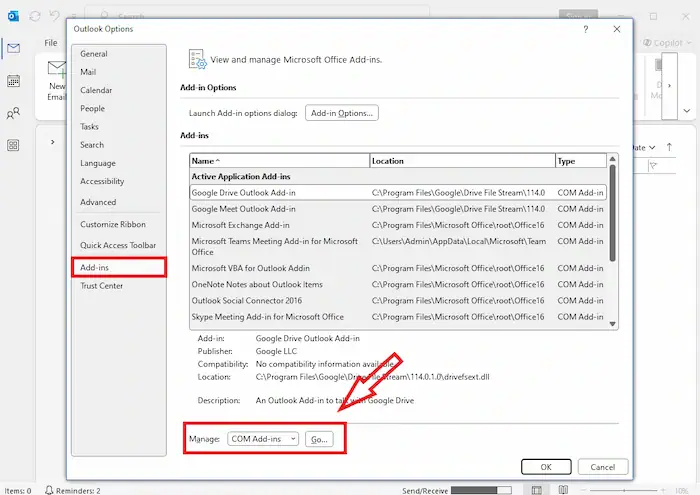Open the File tab in Outlook
Image resolution: width=700 pixels, height=495 pixels.
(x=51, y=43)
